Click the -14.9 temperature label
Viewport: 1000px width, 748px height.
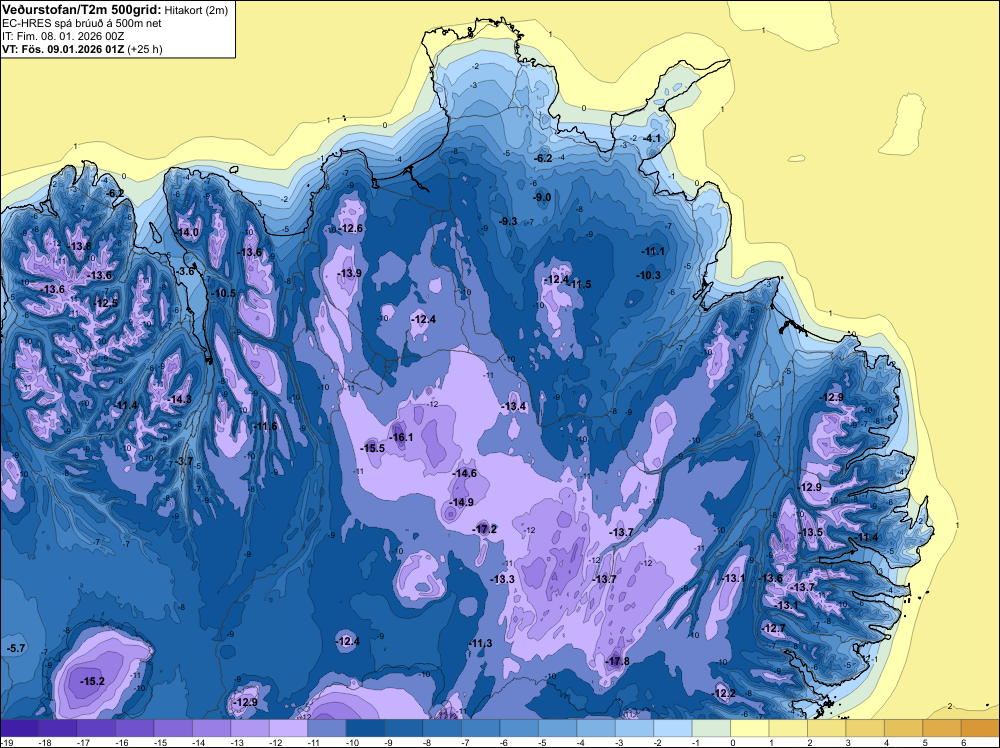point(461,502)
